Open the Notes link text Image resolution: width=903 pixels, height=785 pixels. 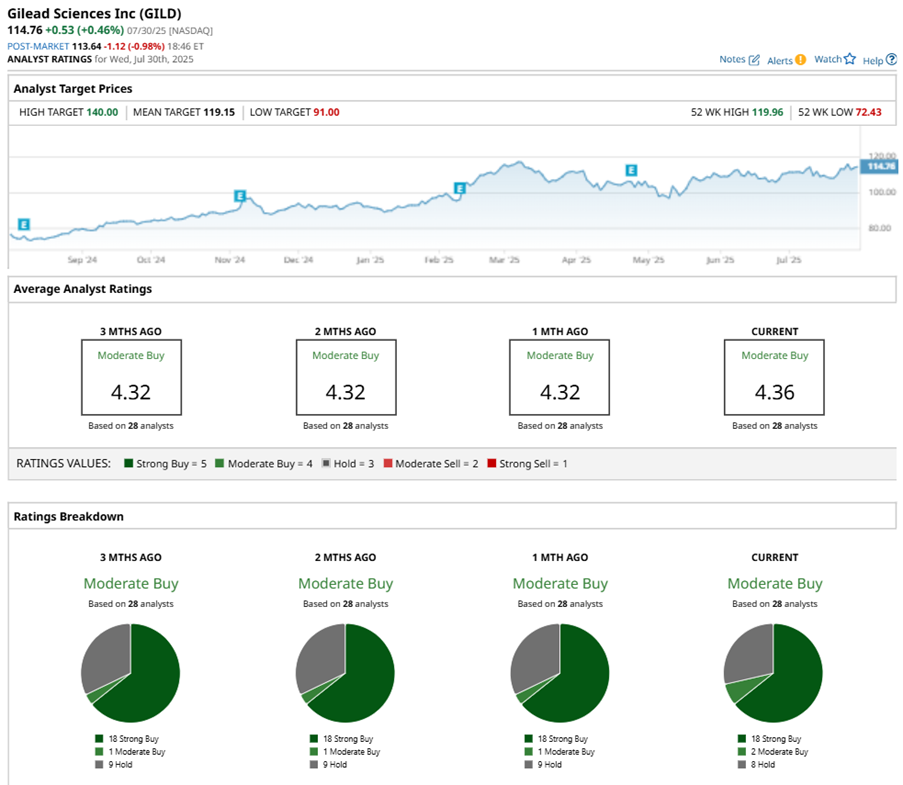coord(732,59)
